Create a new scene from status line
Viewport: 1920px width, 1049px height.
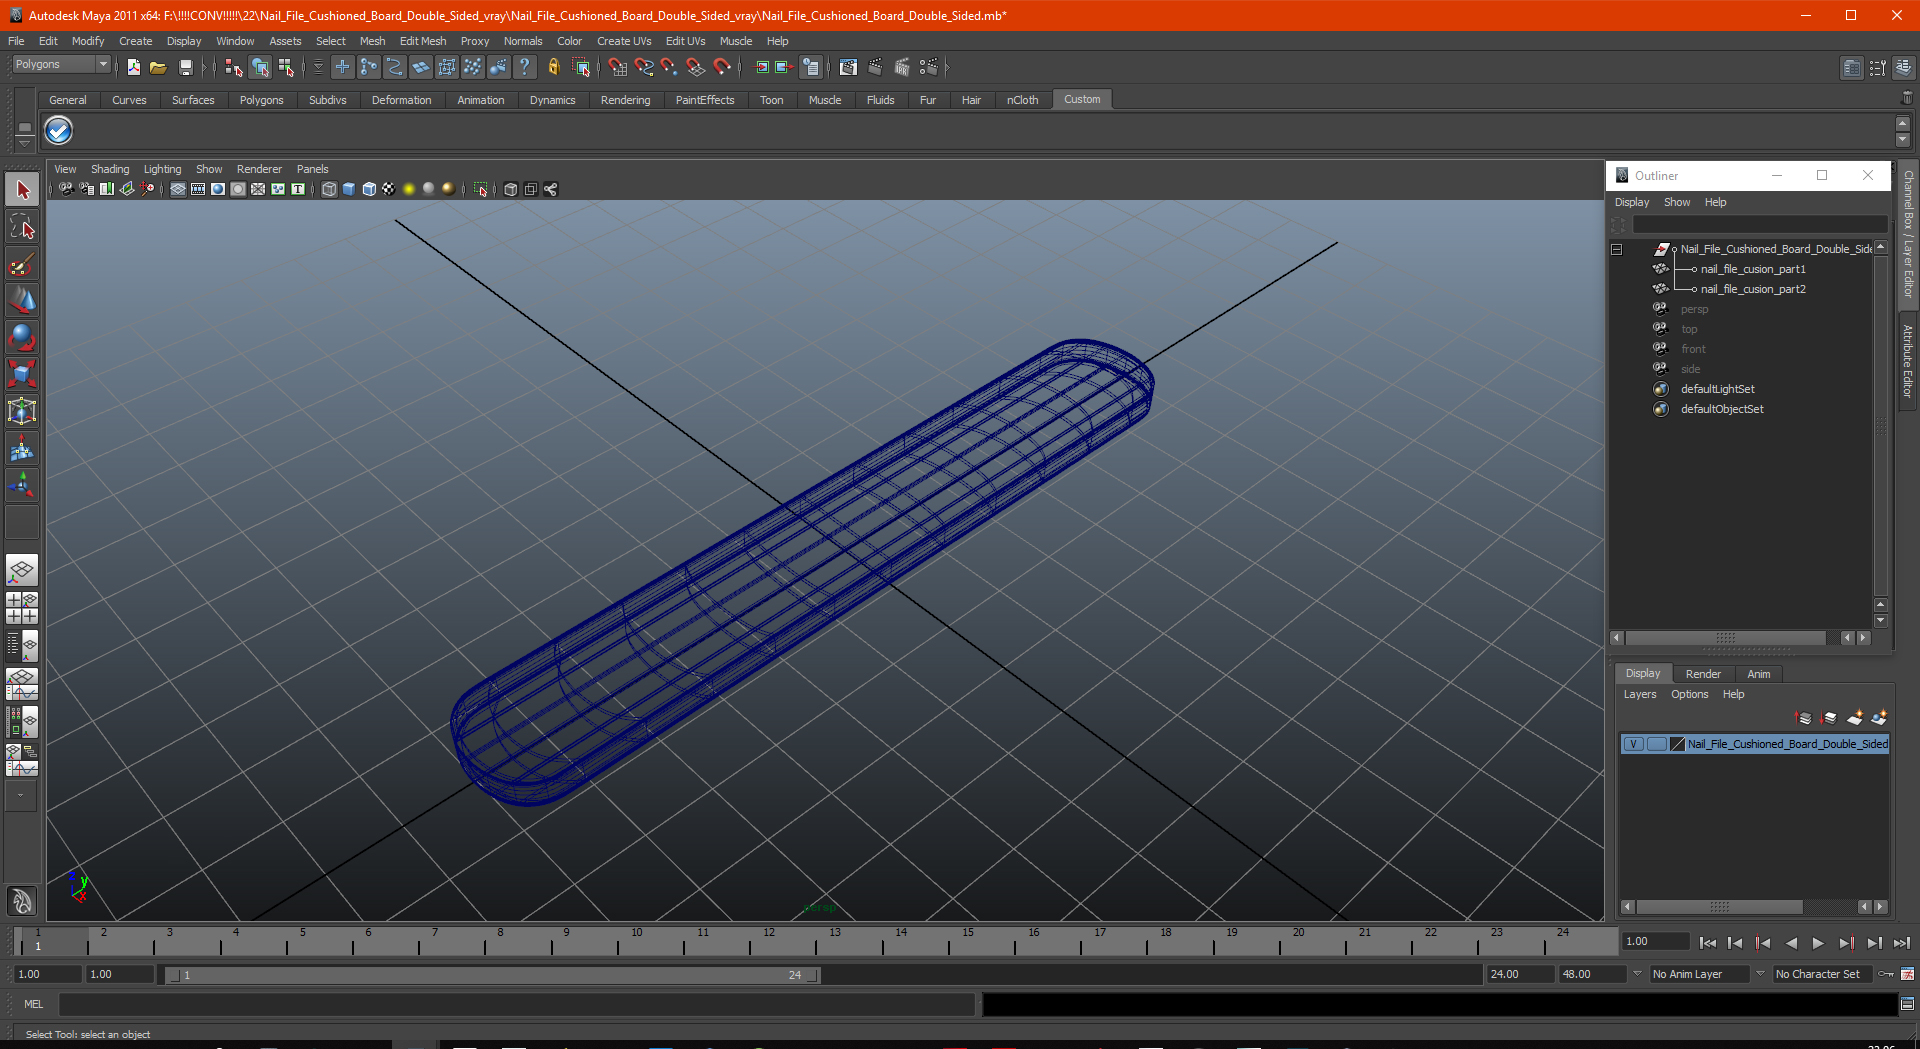(133, 67)
